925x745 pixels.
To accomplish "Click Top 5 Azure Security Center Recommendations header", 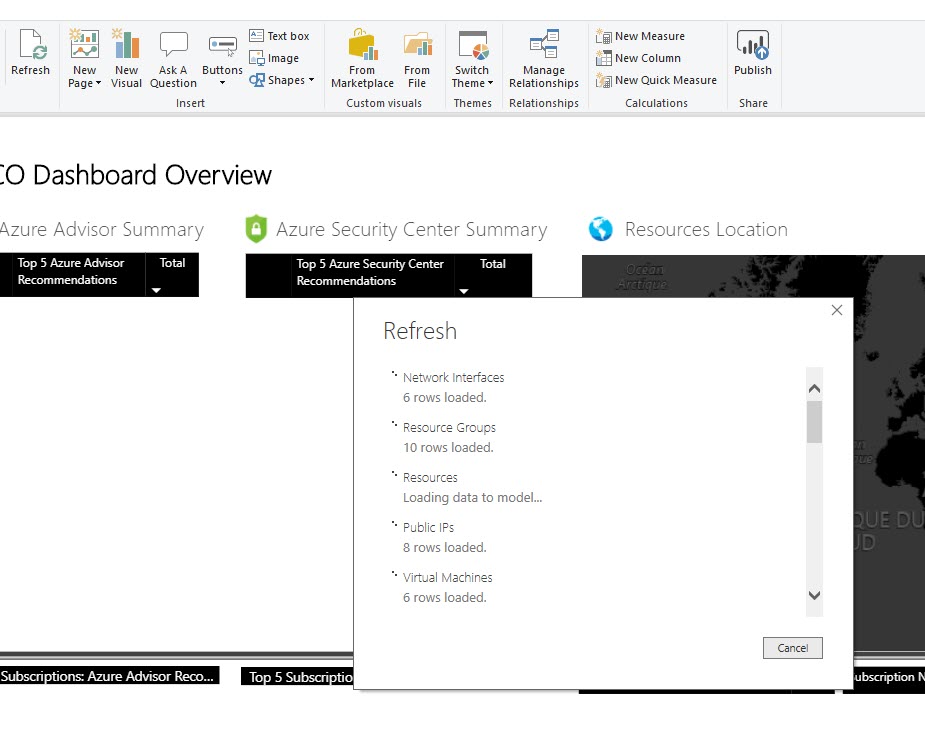I will point(370,273).
